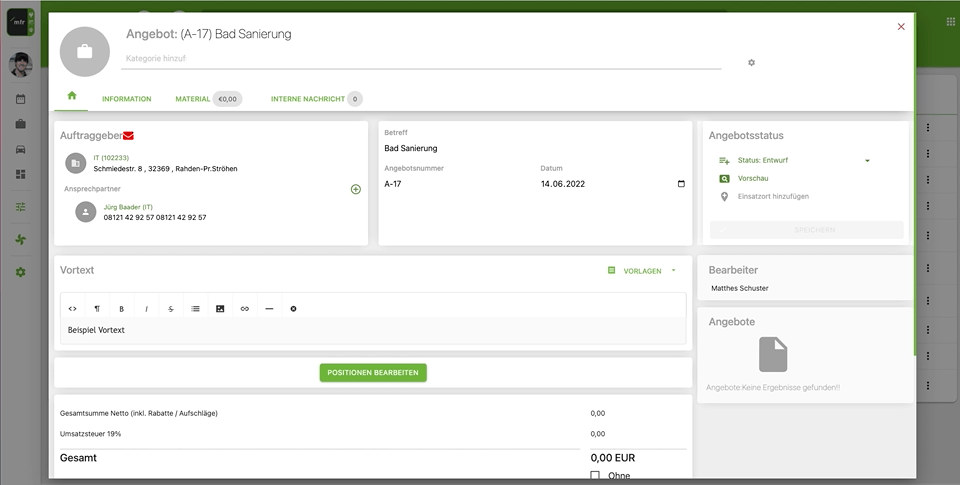
Task: Click the preview magnifier icon beside Vorschau
Action: (x=724, y=179)
